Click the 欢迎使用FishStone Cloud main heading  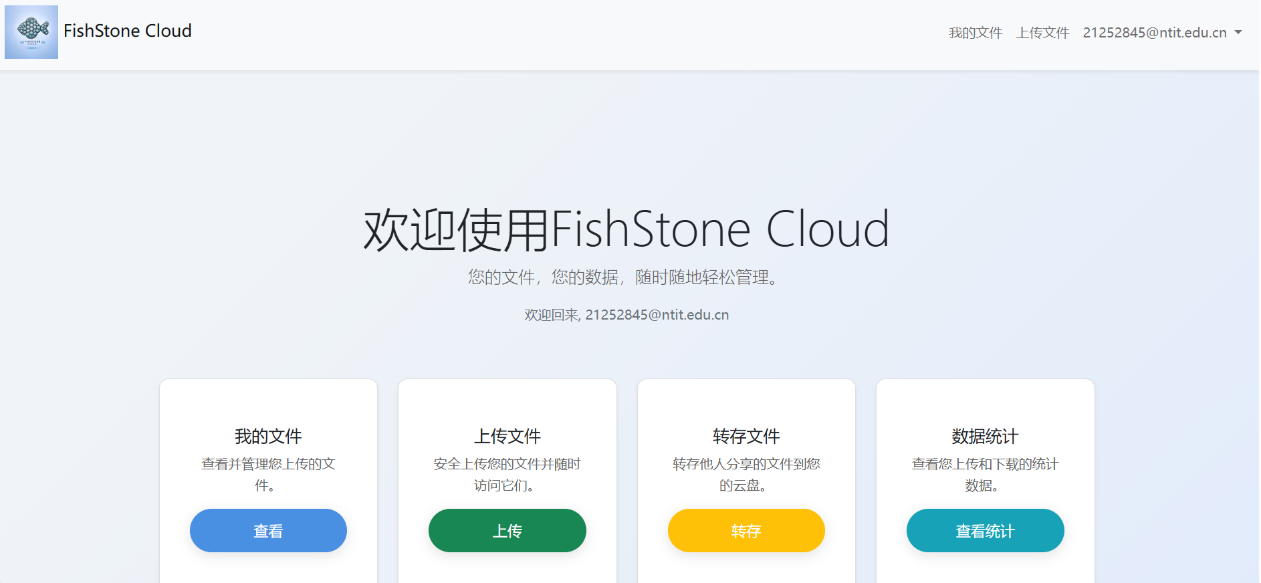[626, 229]
